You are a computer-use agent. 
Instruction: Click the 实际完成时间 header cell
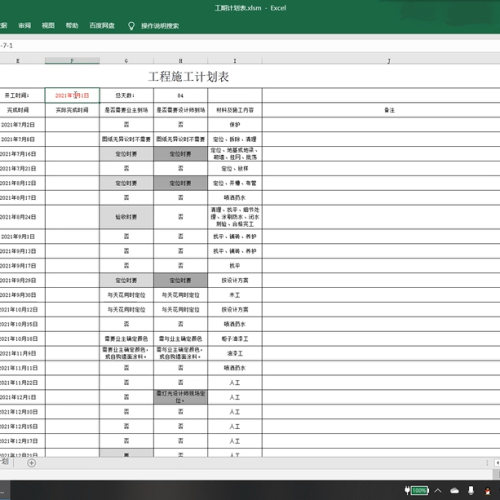[x=72, y=110]
